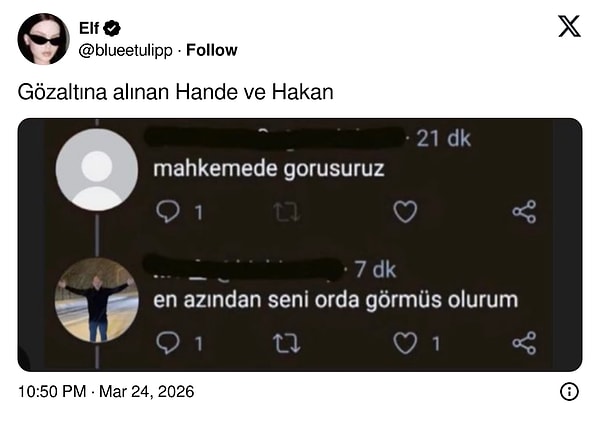Viewport: 600px width, 422px height.
Task: Like the 'en azından seni orda' comment
Action: (x=405, y=343)
